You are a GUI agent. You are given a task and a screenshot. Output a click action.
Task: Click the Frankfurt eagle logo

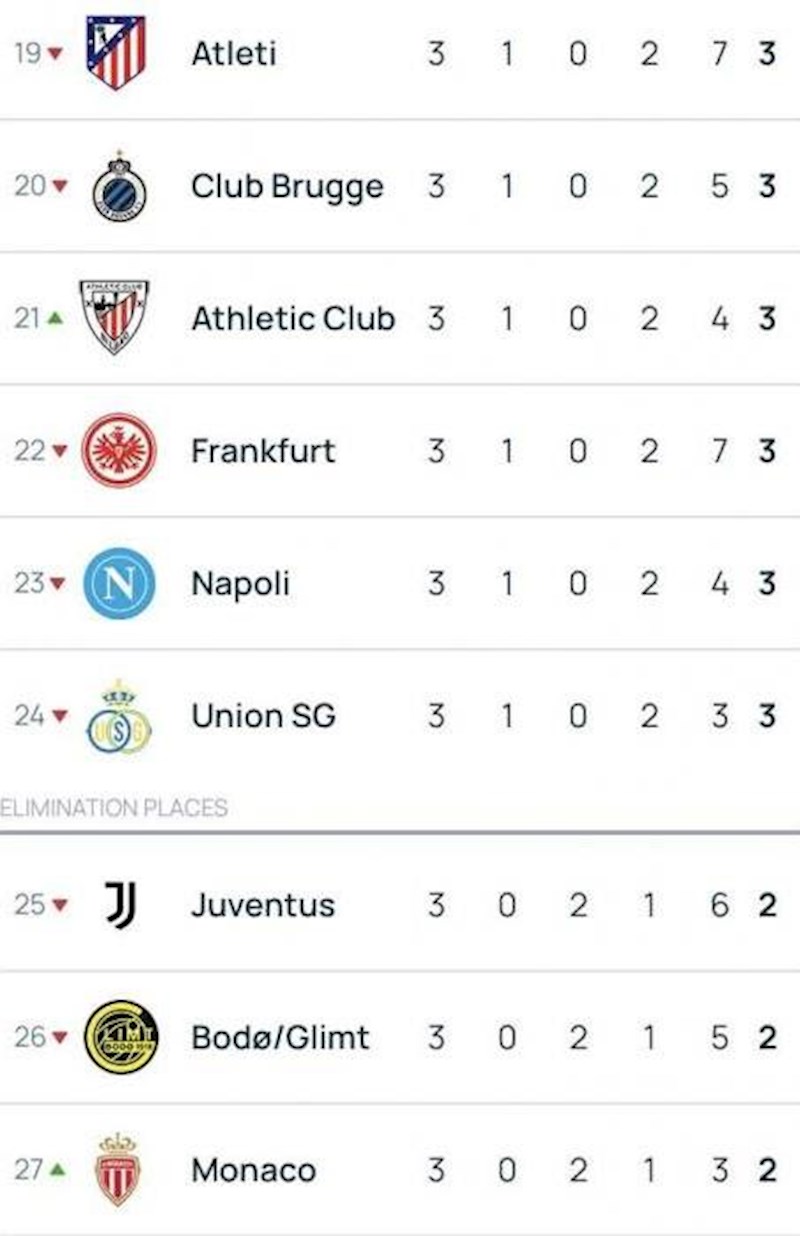coord(119,451)
